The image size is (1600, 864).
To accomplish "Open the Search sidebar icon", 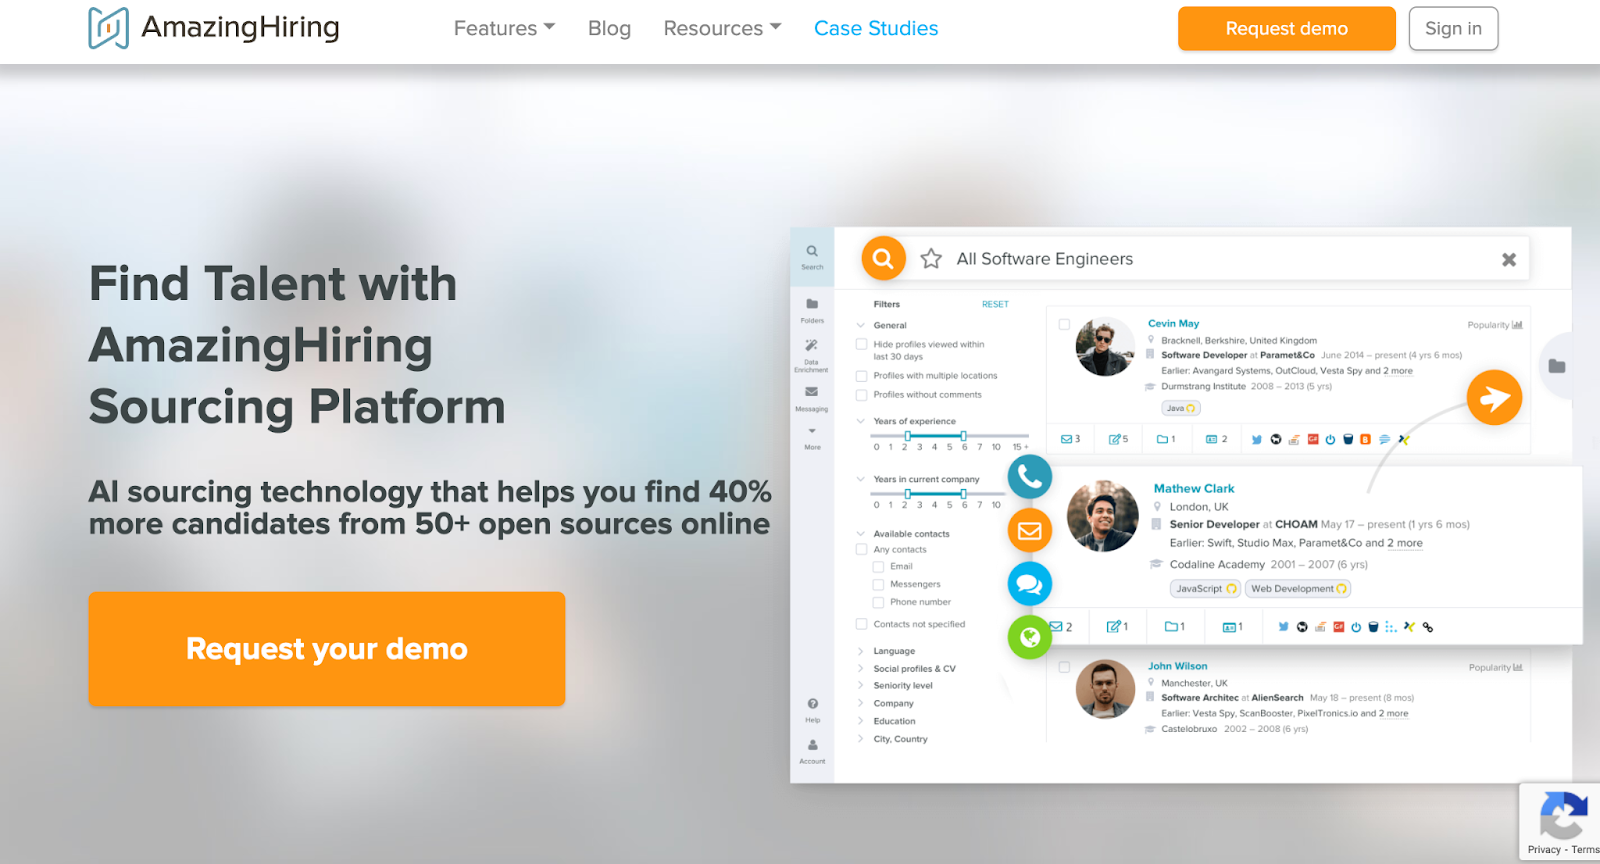I will tap(812, 257).
